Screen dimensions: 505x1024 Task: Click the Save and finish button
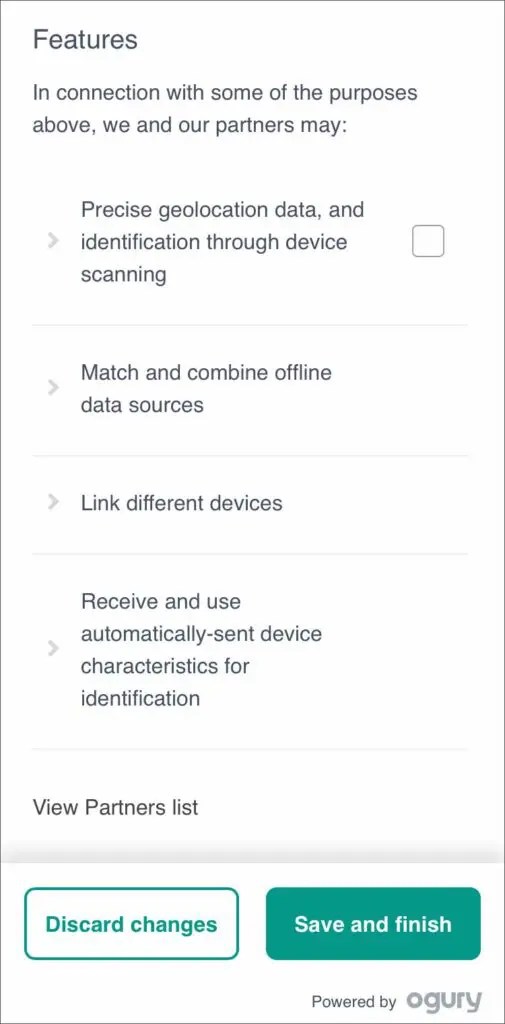373,923
